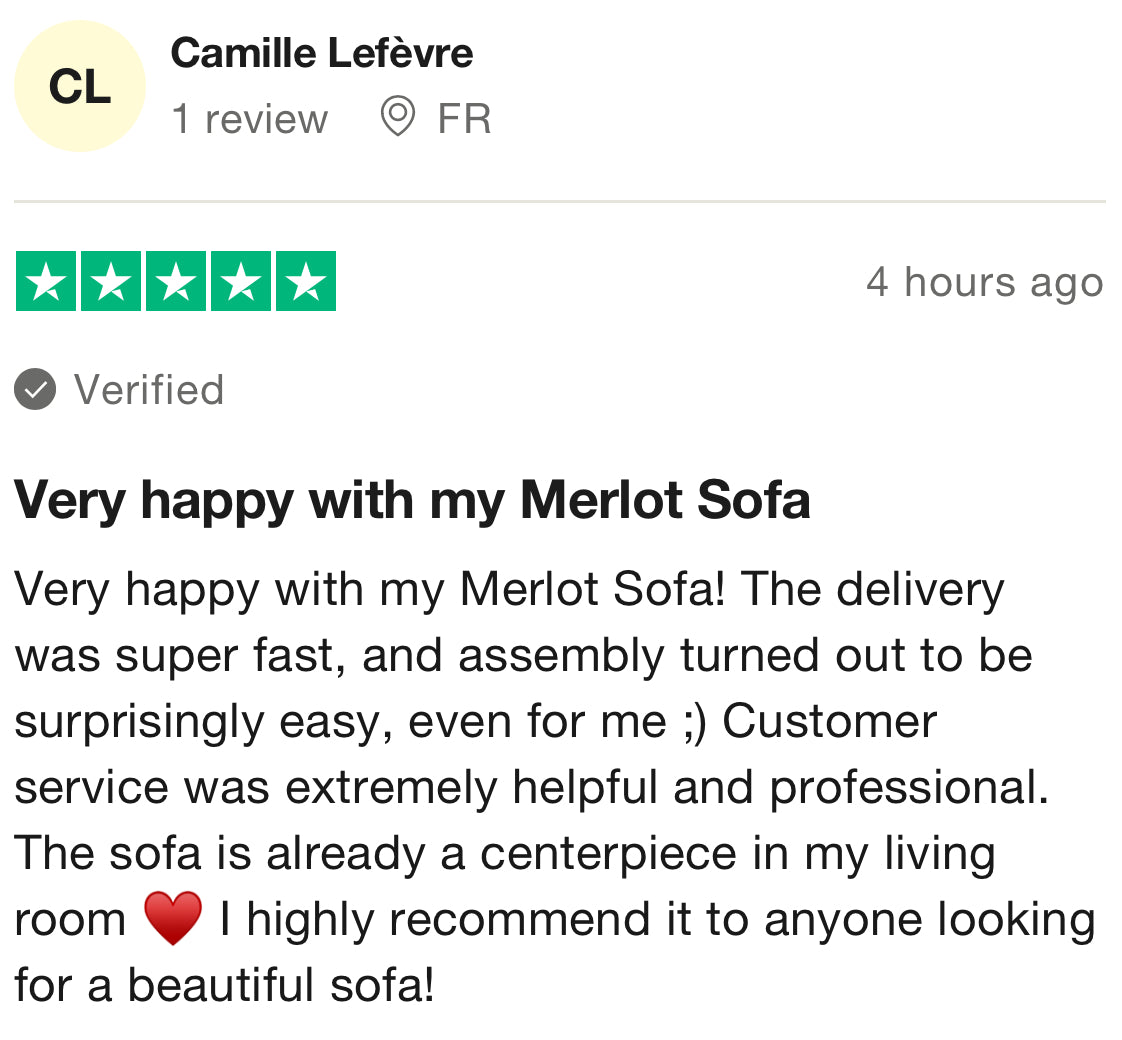Open the bold review title heading
Screen dimensions: 1122x1040
click(x=411, y=499)
